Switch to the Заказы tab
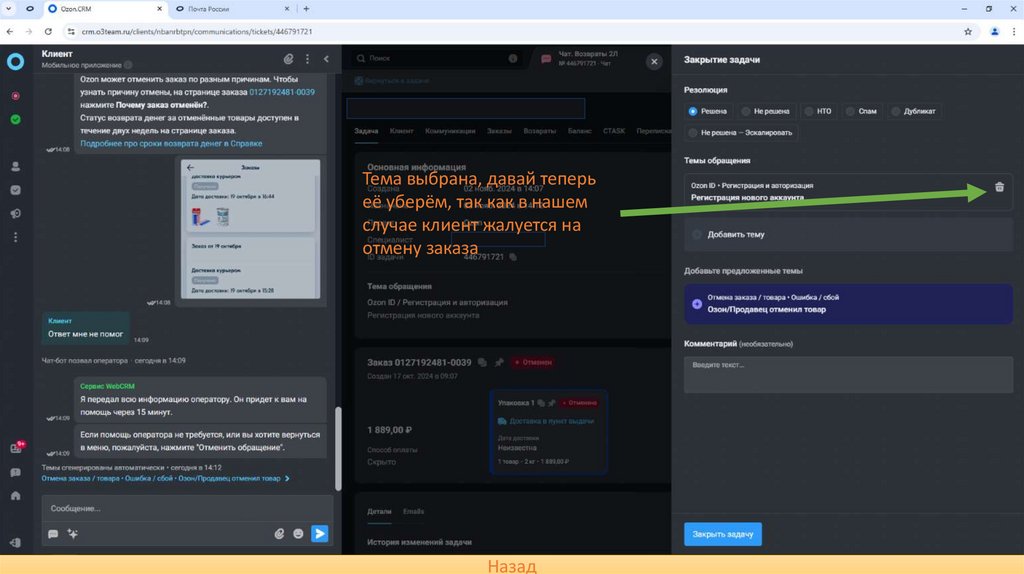The height and width of the screenshot is (574, 1024). click(x=499, y=131)
